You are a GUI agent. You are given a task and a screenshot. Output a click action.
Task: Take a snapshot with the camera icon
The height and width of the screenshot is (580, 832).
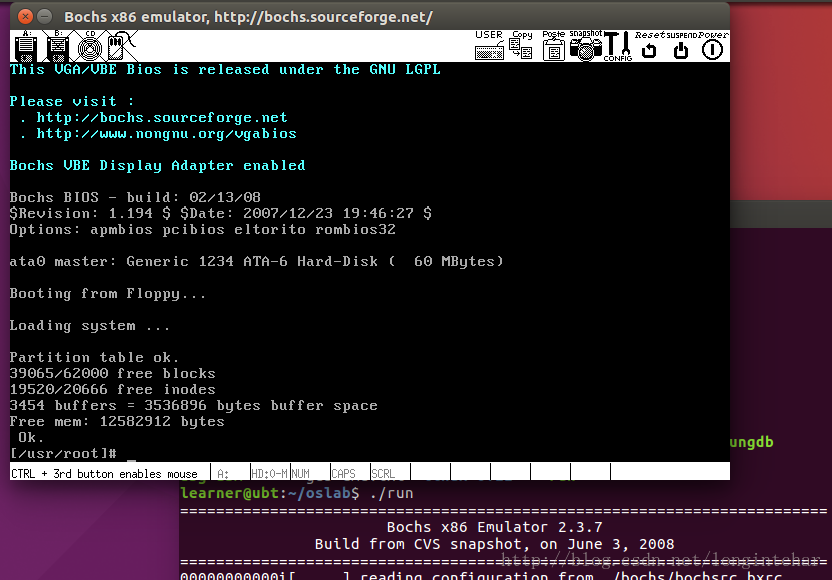click(586, 46)
